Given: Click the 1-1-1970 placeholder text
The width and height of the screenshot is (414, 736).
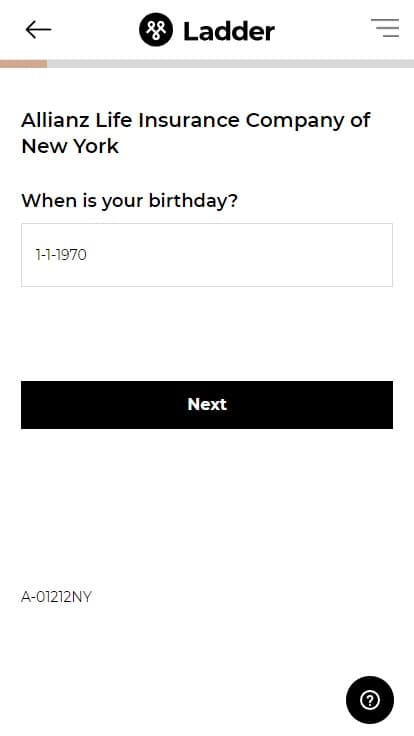Looking at the screenshot, I should [61, 255].
